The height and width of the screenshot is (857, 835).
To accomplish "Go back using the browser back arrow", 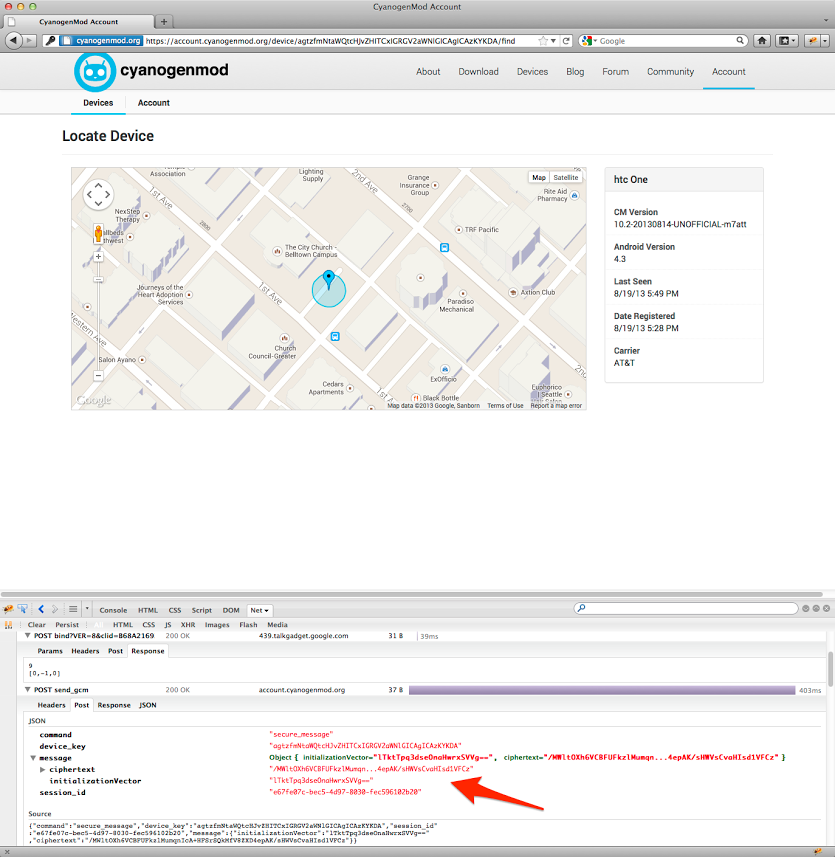I will click(x=14, y=40).
